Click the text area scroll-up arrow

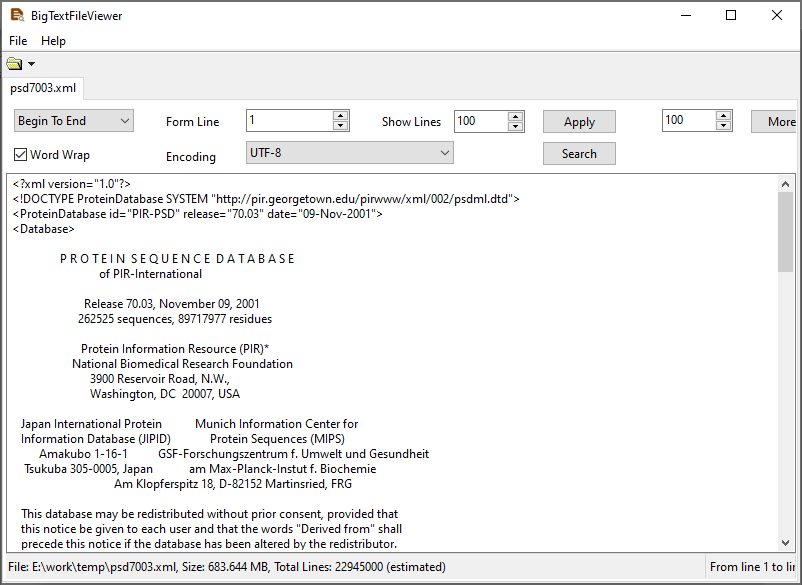tap(786, 184)
